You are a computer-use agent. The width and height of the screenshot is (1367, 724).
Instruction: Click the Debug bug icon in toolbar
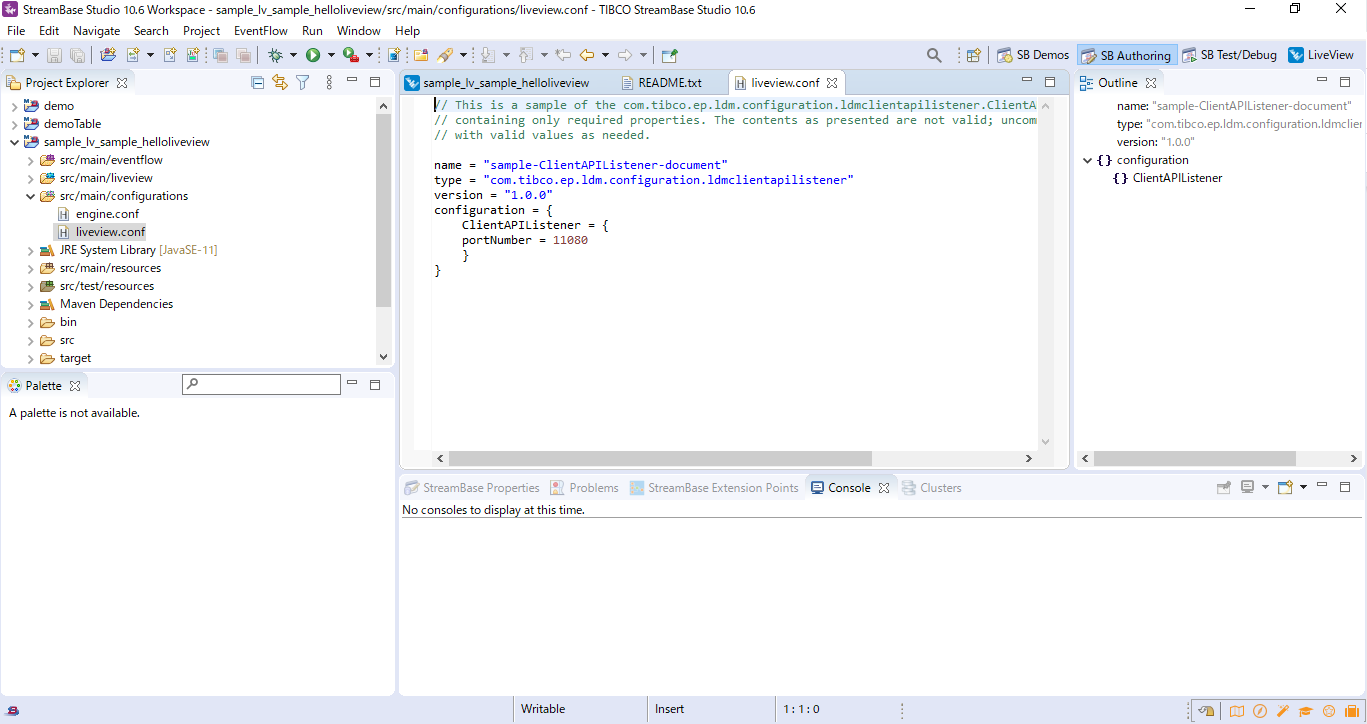pos(275,56)
